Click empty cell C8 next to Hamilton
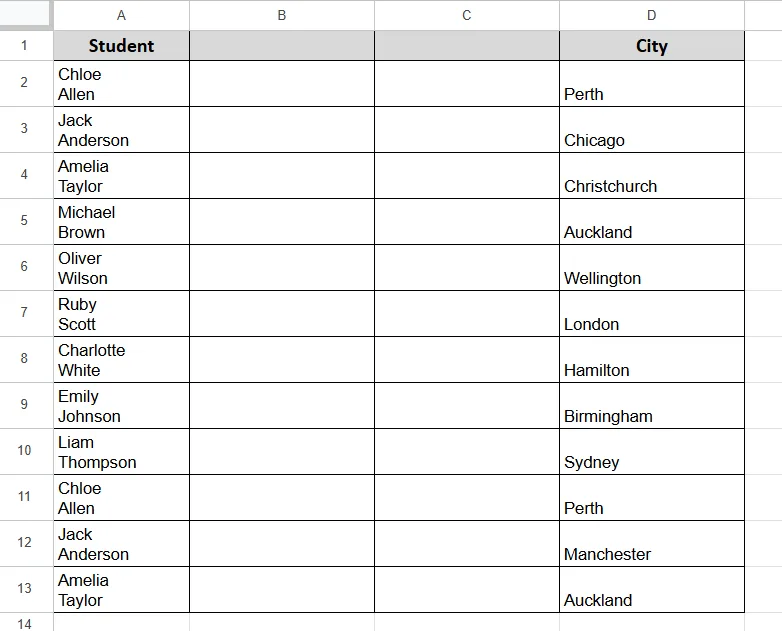Image resolution: width=782 pixels, height=631 pixels. pyautogui.click(x=467, y=360)
